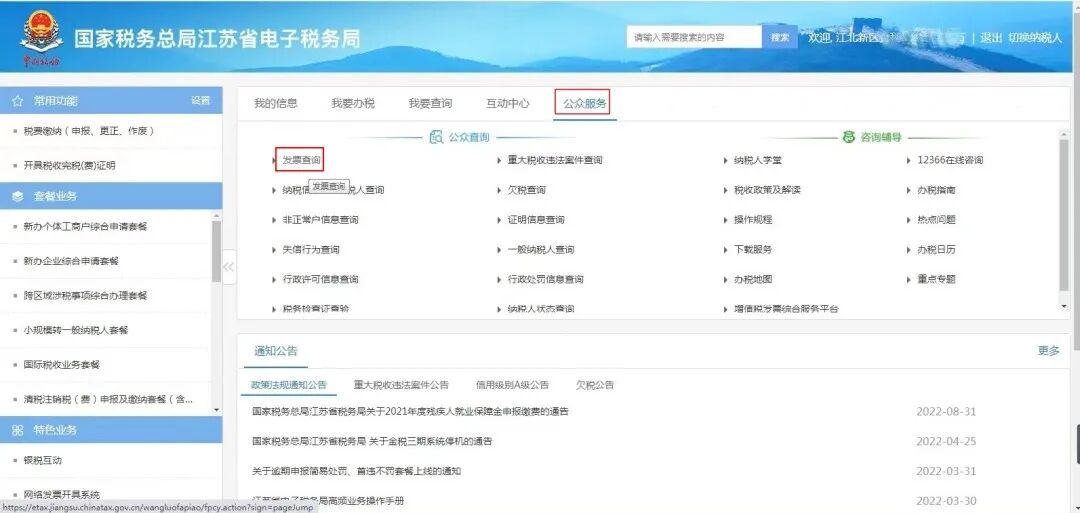Open 证明信息查询 link

click(536, 220)
